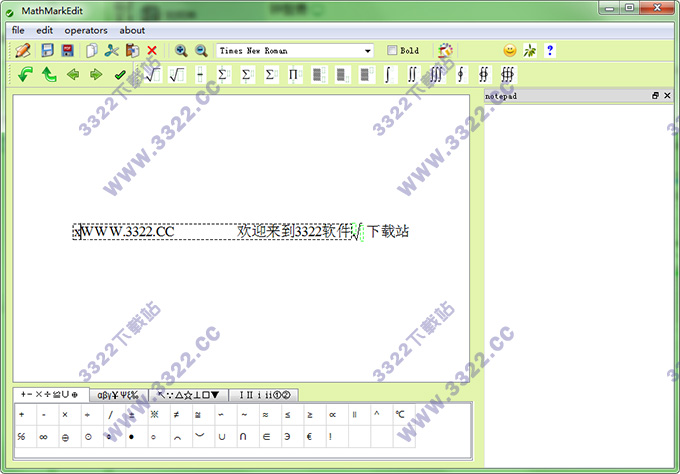Click the yellow smiley face icon
Image resolution: width=680 pixels, height=474 pixels.
coord(510,50)
